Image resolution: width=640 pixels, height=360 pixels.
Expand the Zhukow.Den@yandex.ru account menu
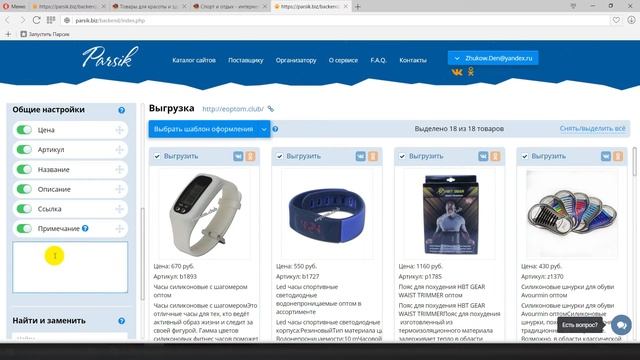pos(493,58)
